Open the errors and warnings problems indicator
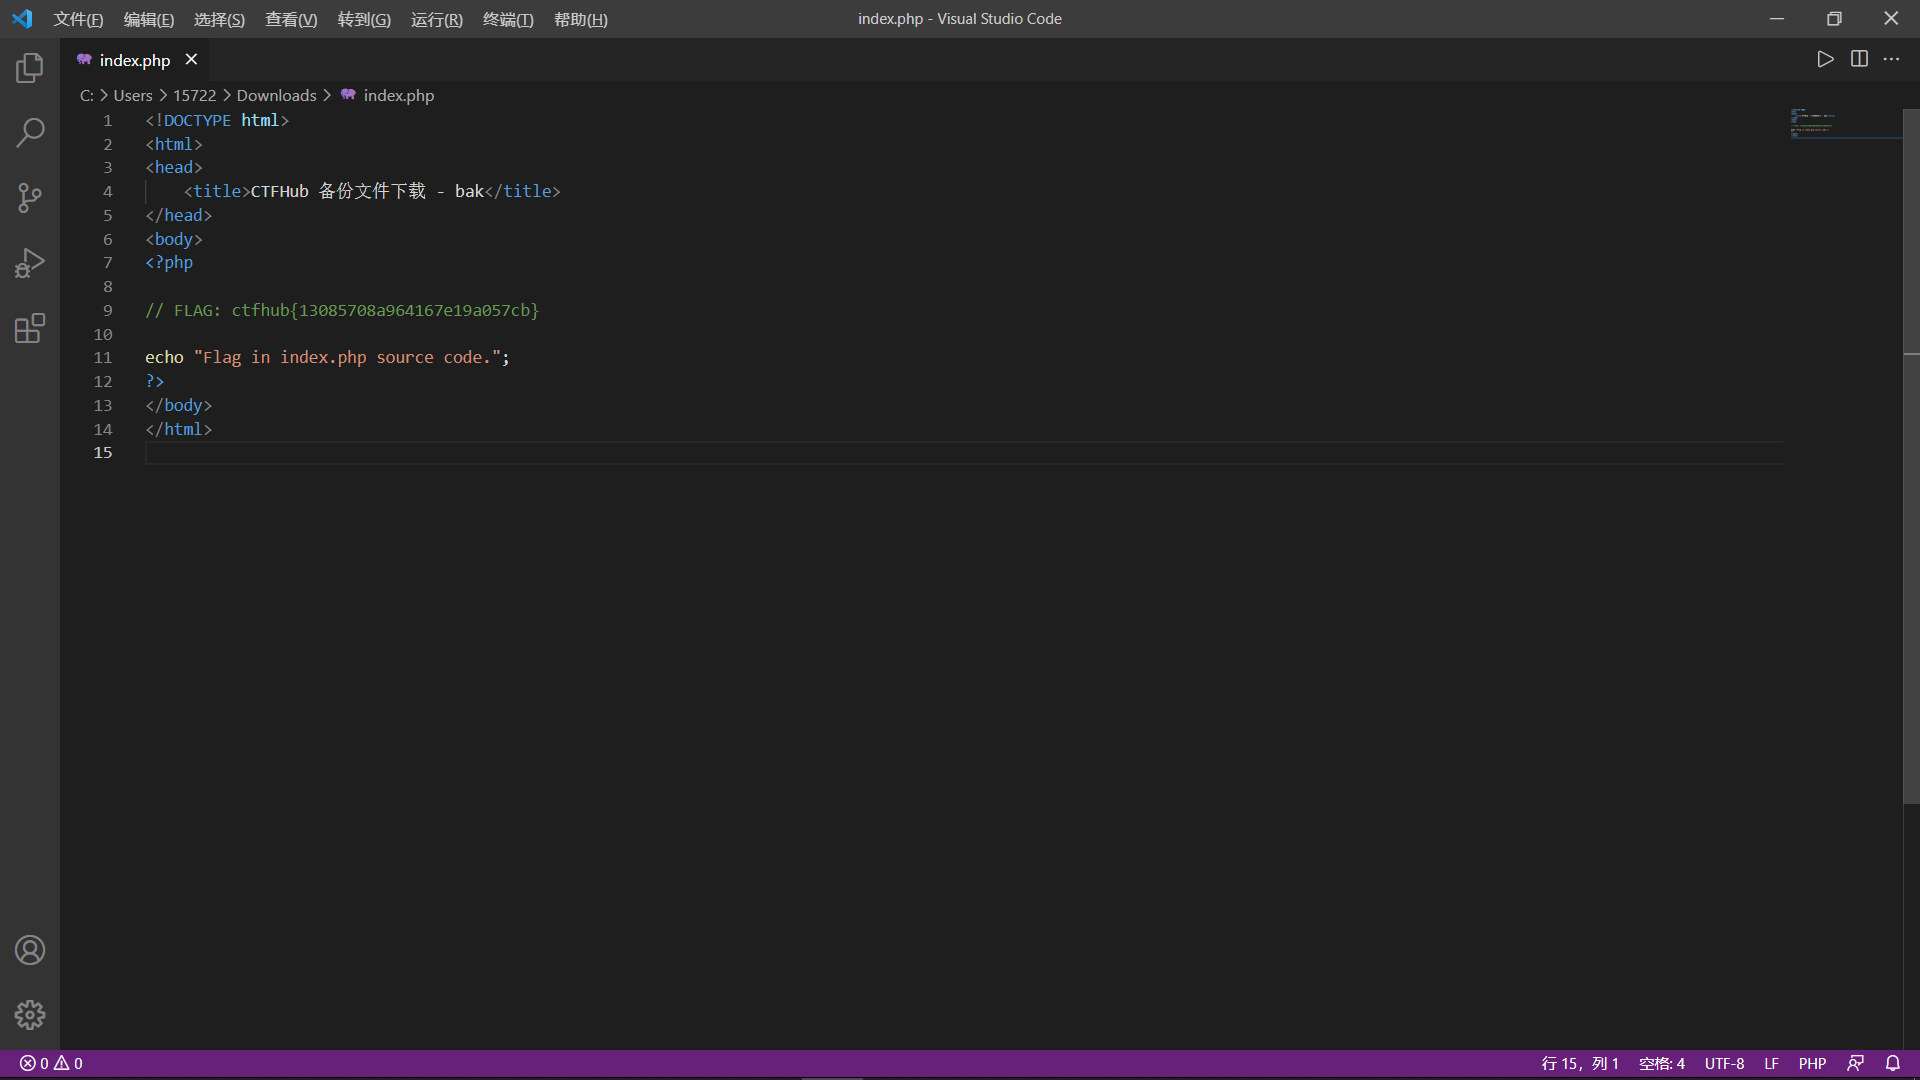The image size is (1920, 1080). point(51,1063)
